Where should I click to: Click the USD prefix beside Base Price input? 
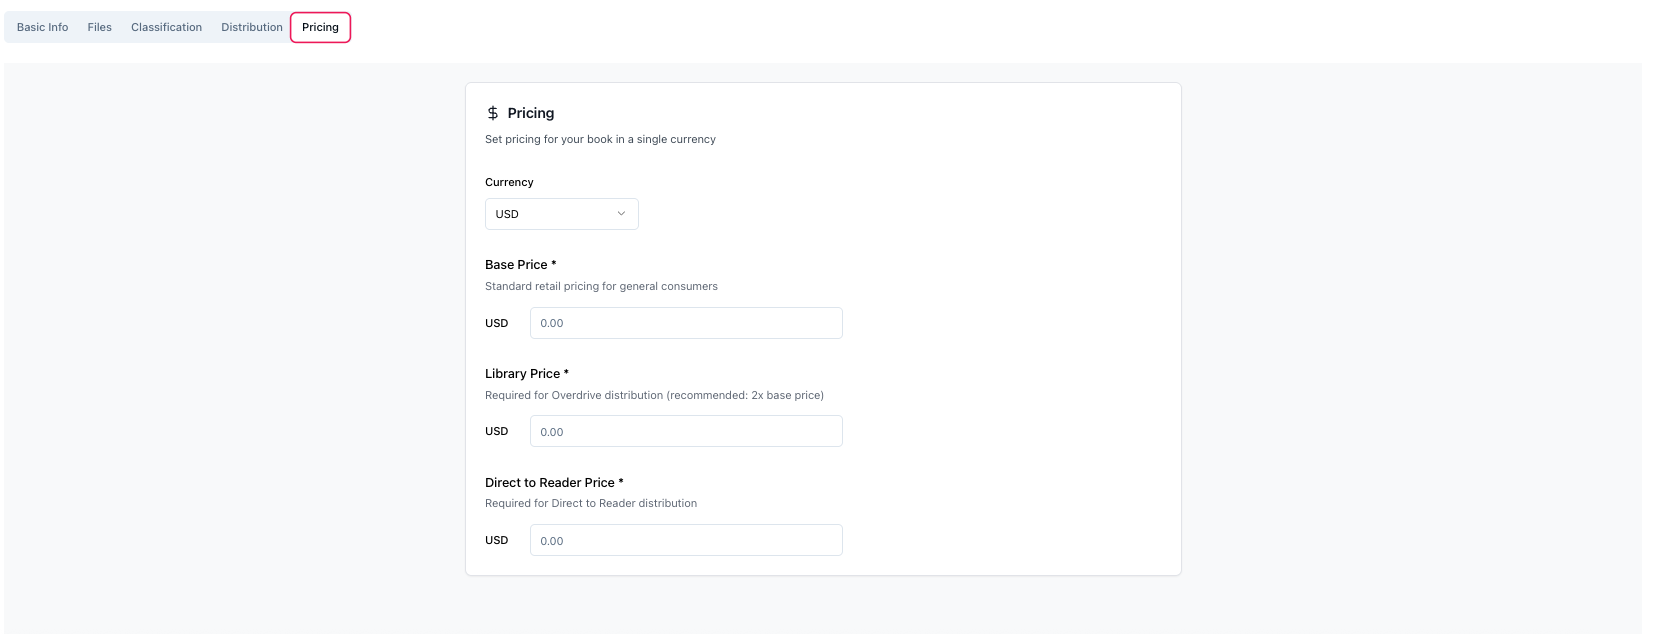497,323
